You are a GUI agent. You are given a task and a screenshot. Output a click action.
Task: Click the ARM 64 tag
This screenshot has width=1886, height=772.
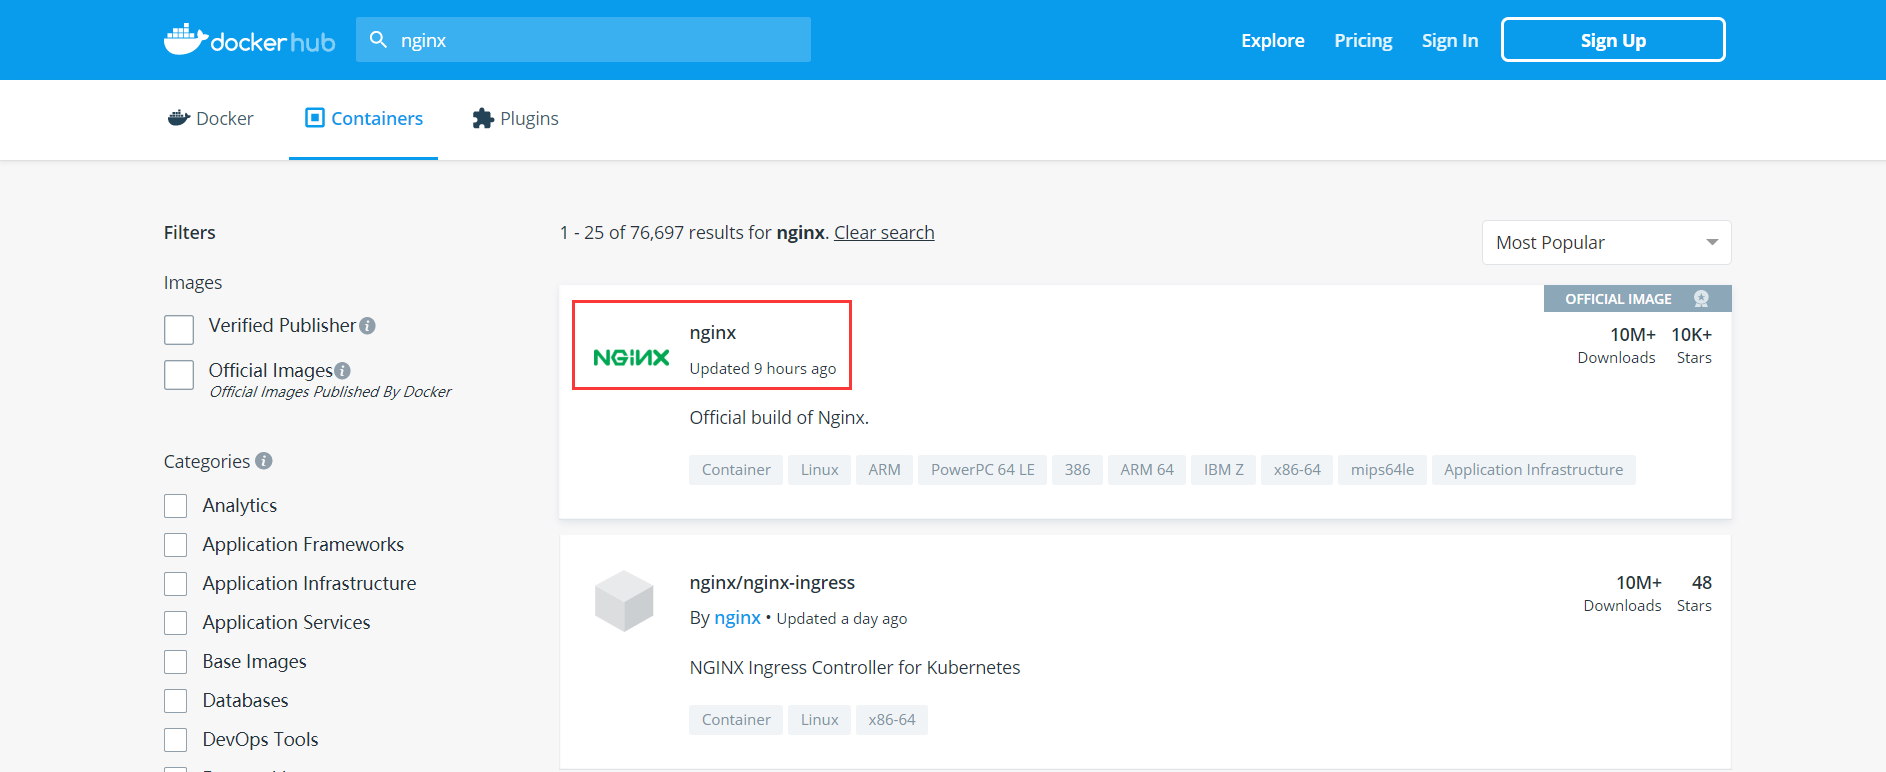point(1146,470)
